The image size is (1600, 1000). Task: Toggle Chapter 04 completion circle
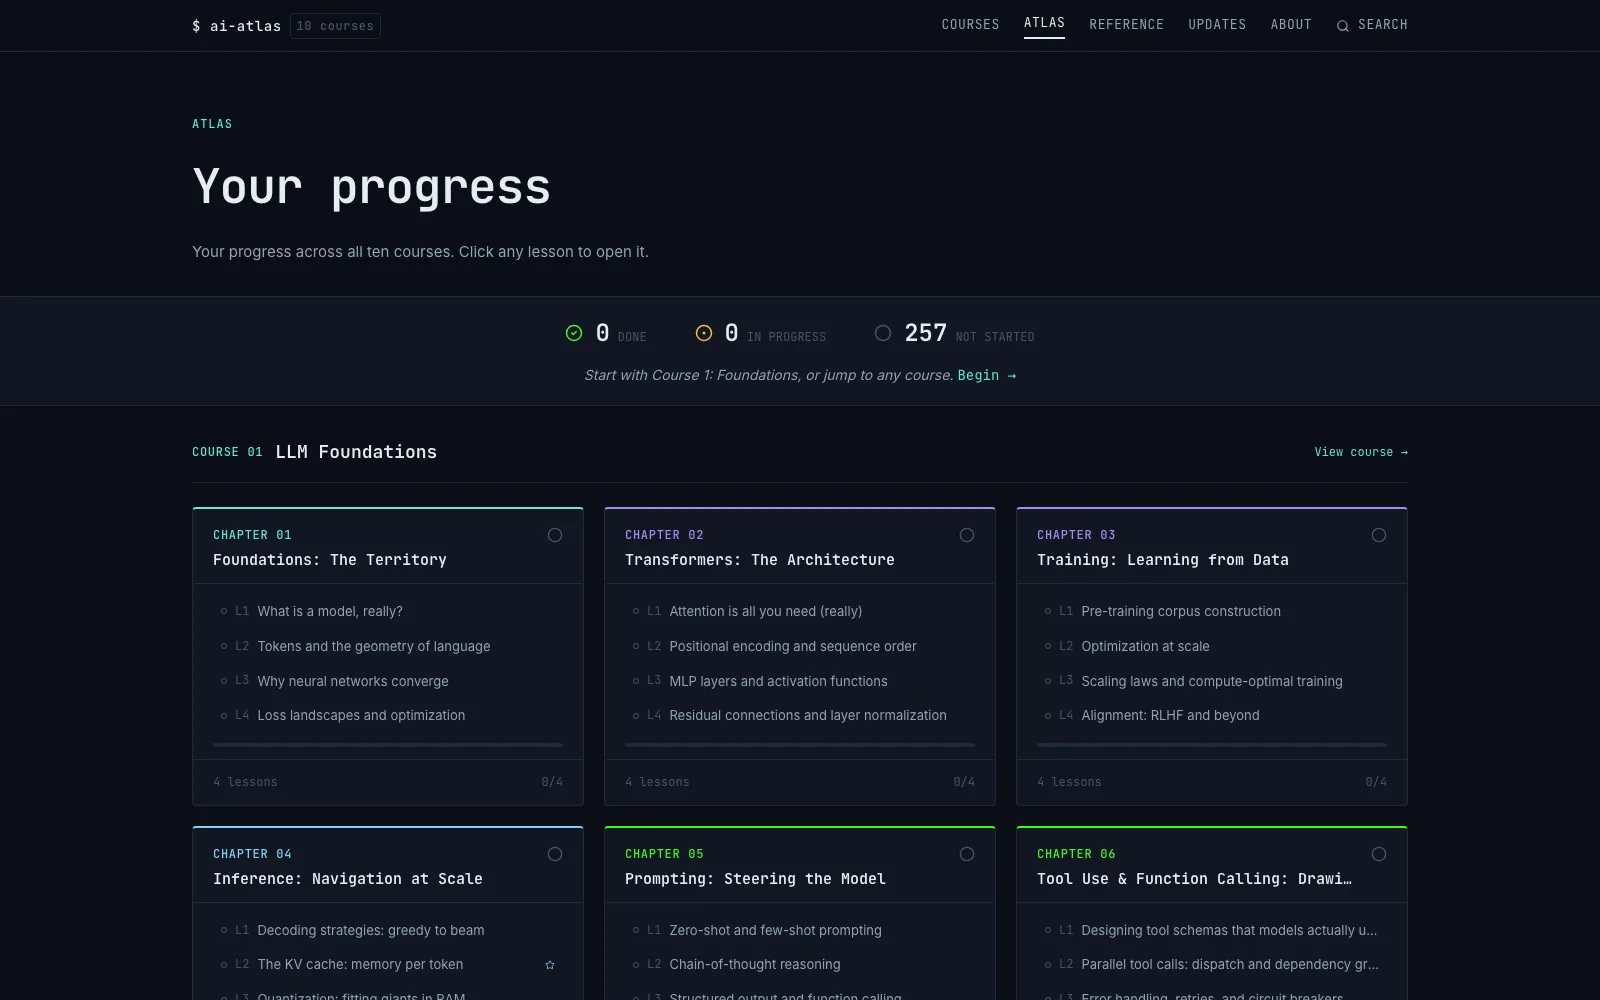(x=555, y=854)
